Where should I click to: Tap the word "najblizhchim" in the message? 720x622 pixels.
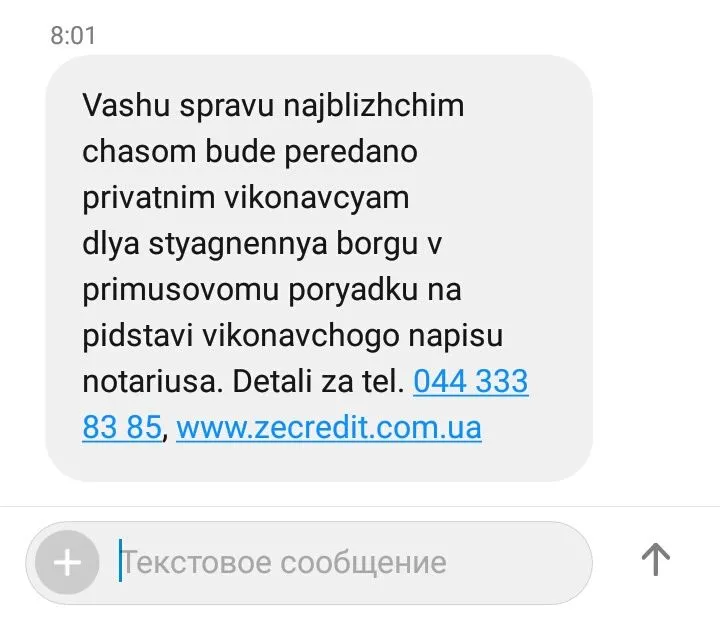coord(374,107)
